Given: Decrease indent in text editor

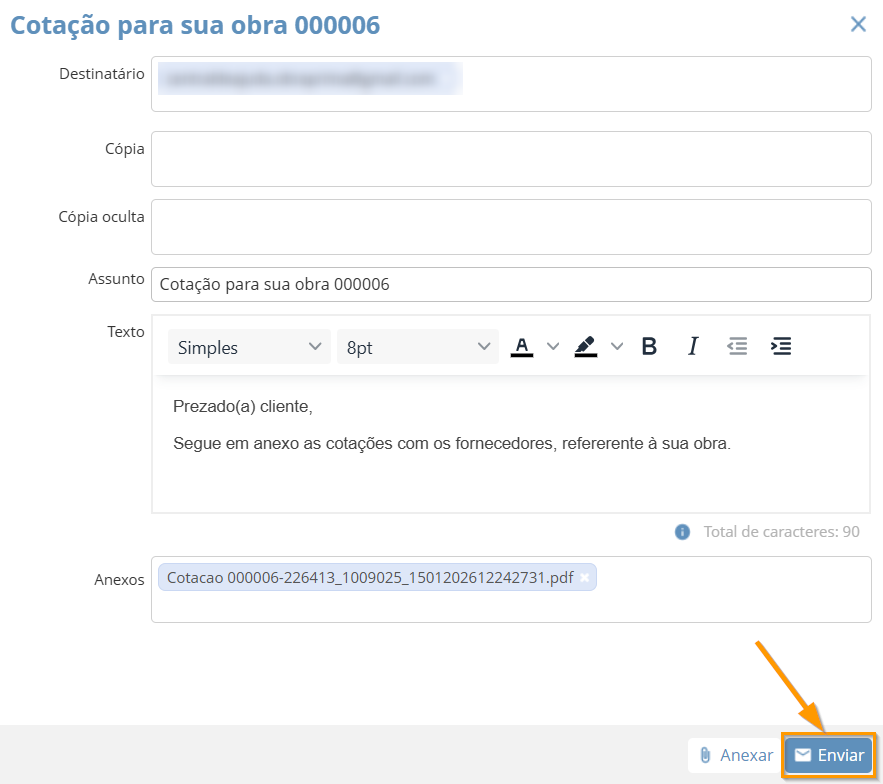Looking at the screenshot, I should point(737,347).
